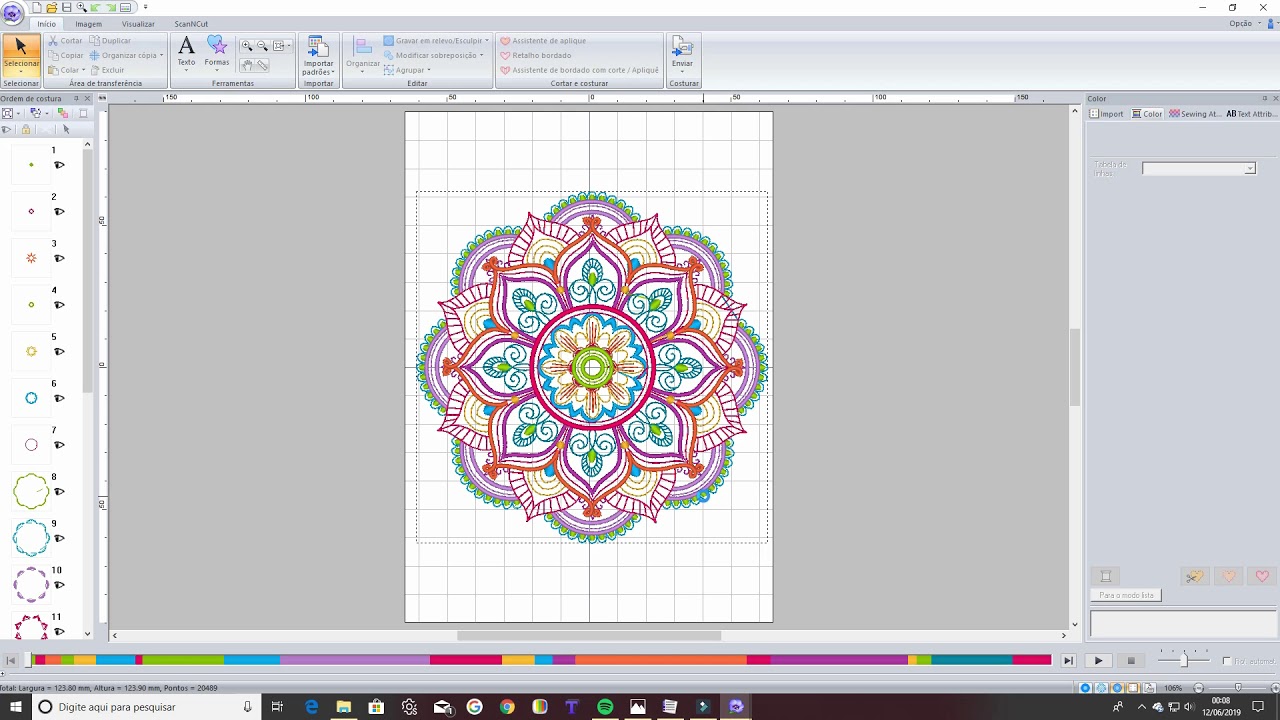The height and width of the screenshot is (720, 1280).
Task: Adjust the simulation speed slider
Action: (x=1184, y=660)
